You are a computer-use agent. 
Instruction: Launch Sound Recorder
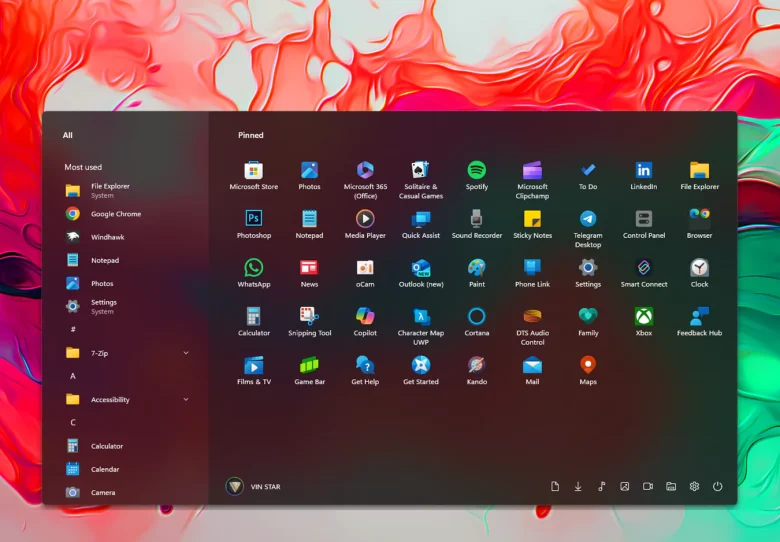pos(477,224)
